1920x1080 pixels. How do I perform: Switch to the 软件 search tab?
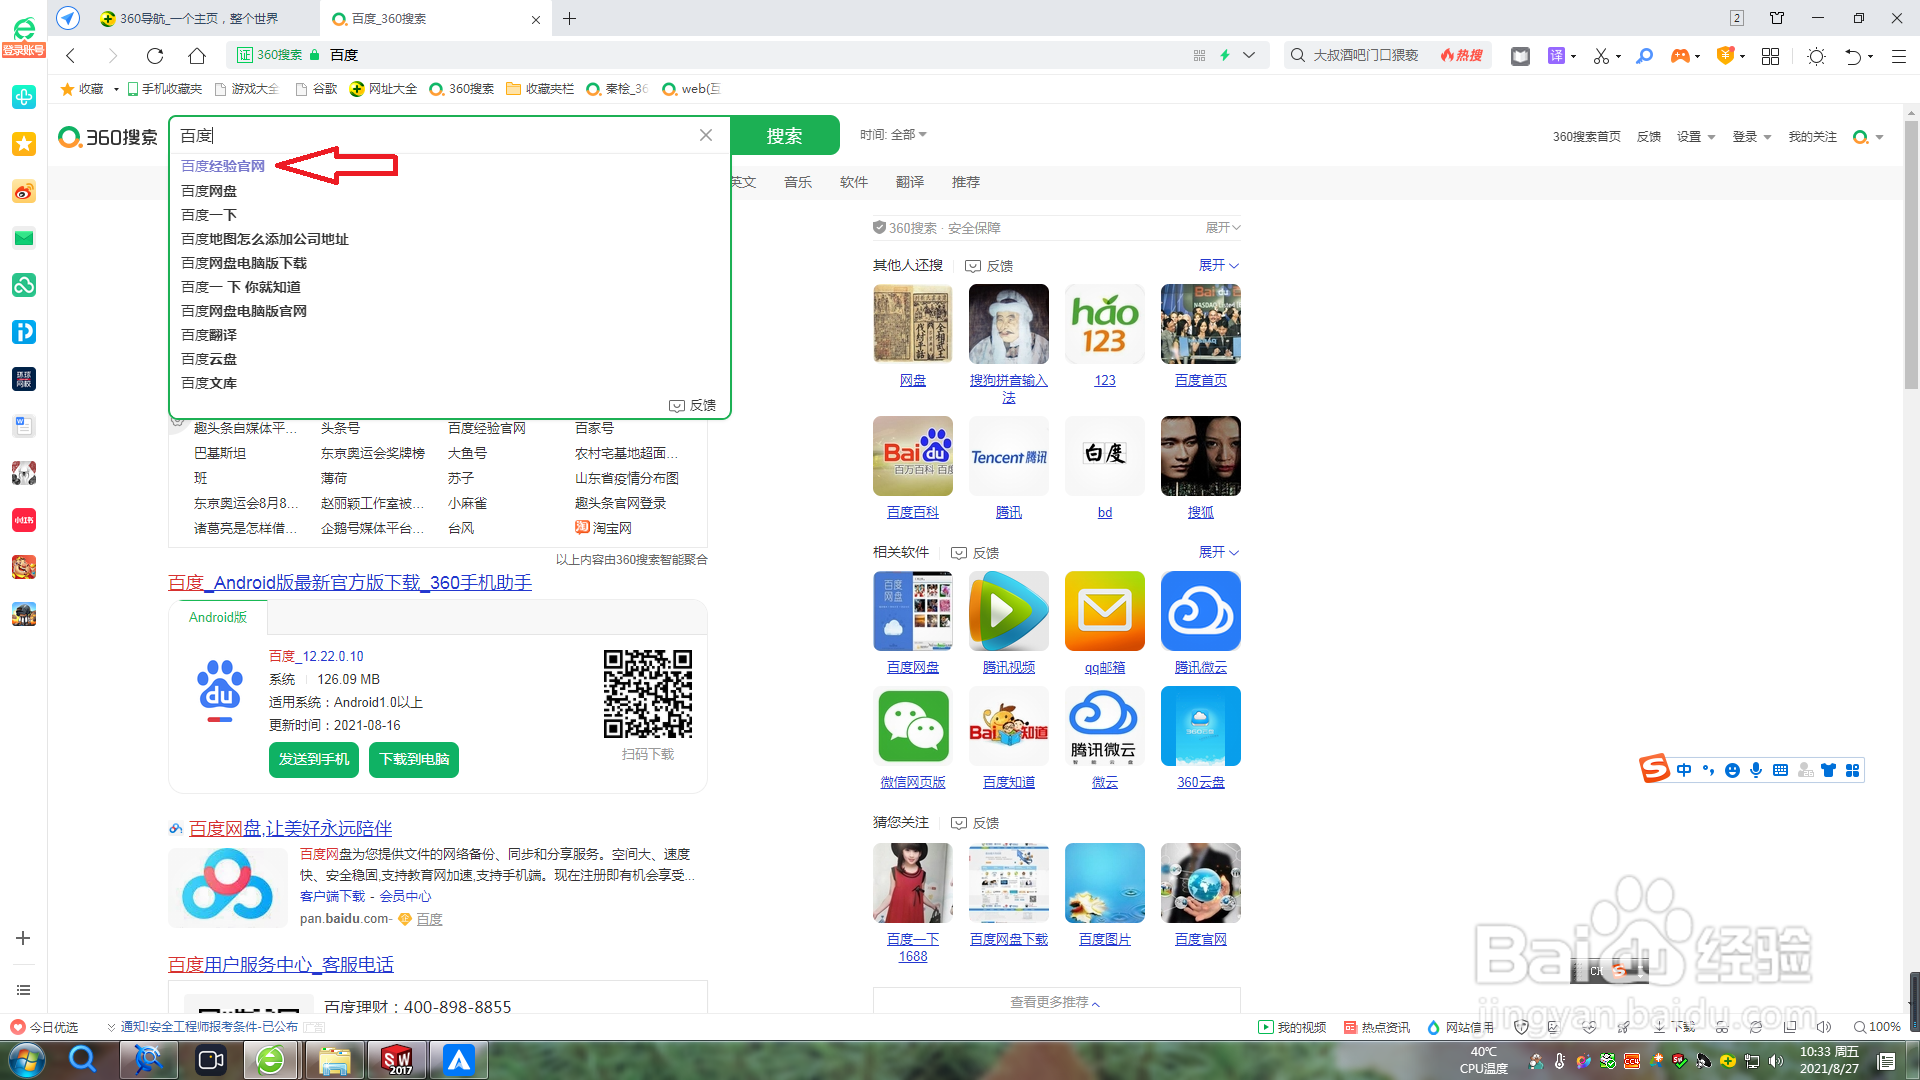tap(854, 182)
